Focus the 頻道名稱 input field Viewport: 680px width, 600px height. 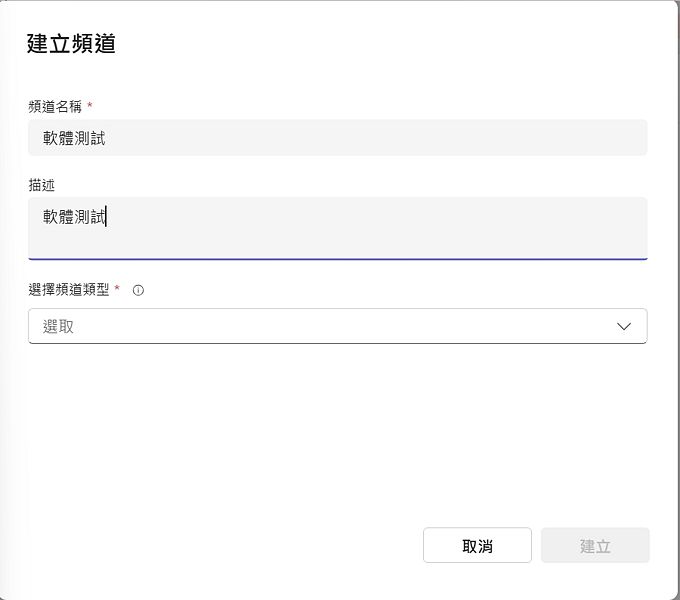[337, 138]
